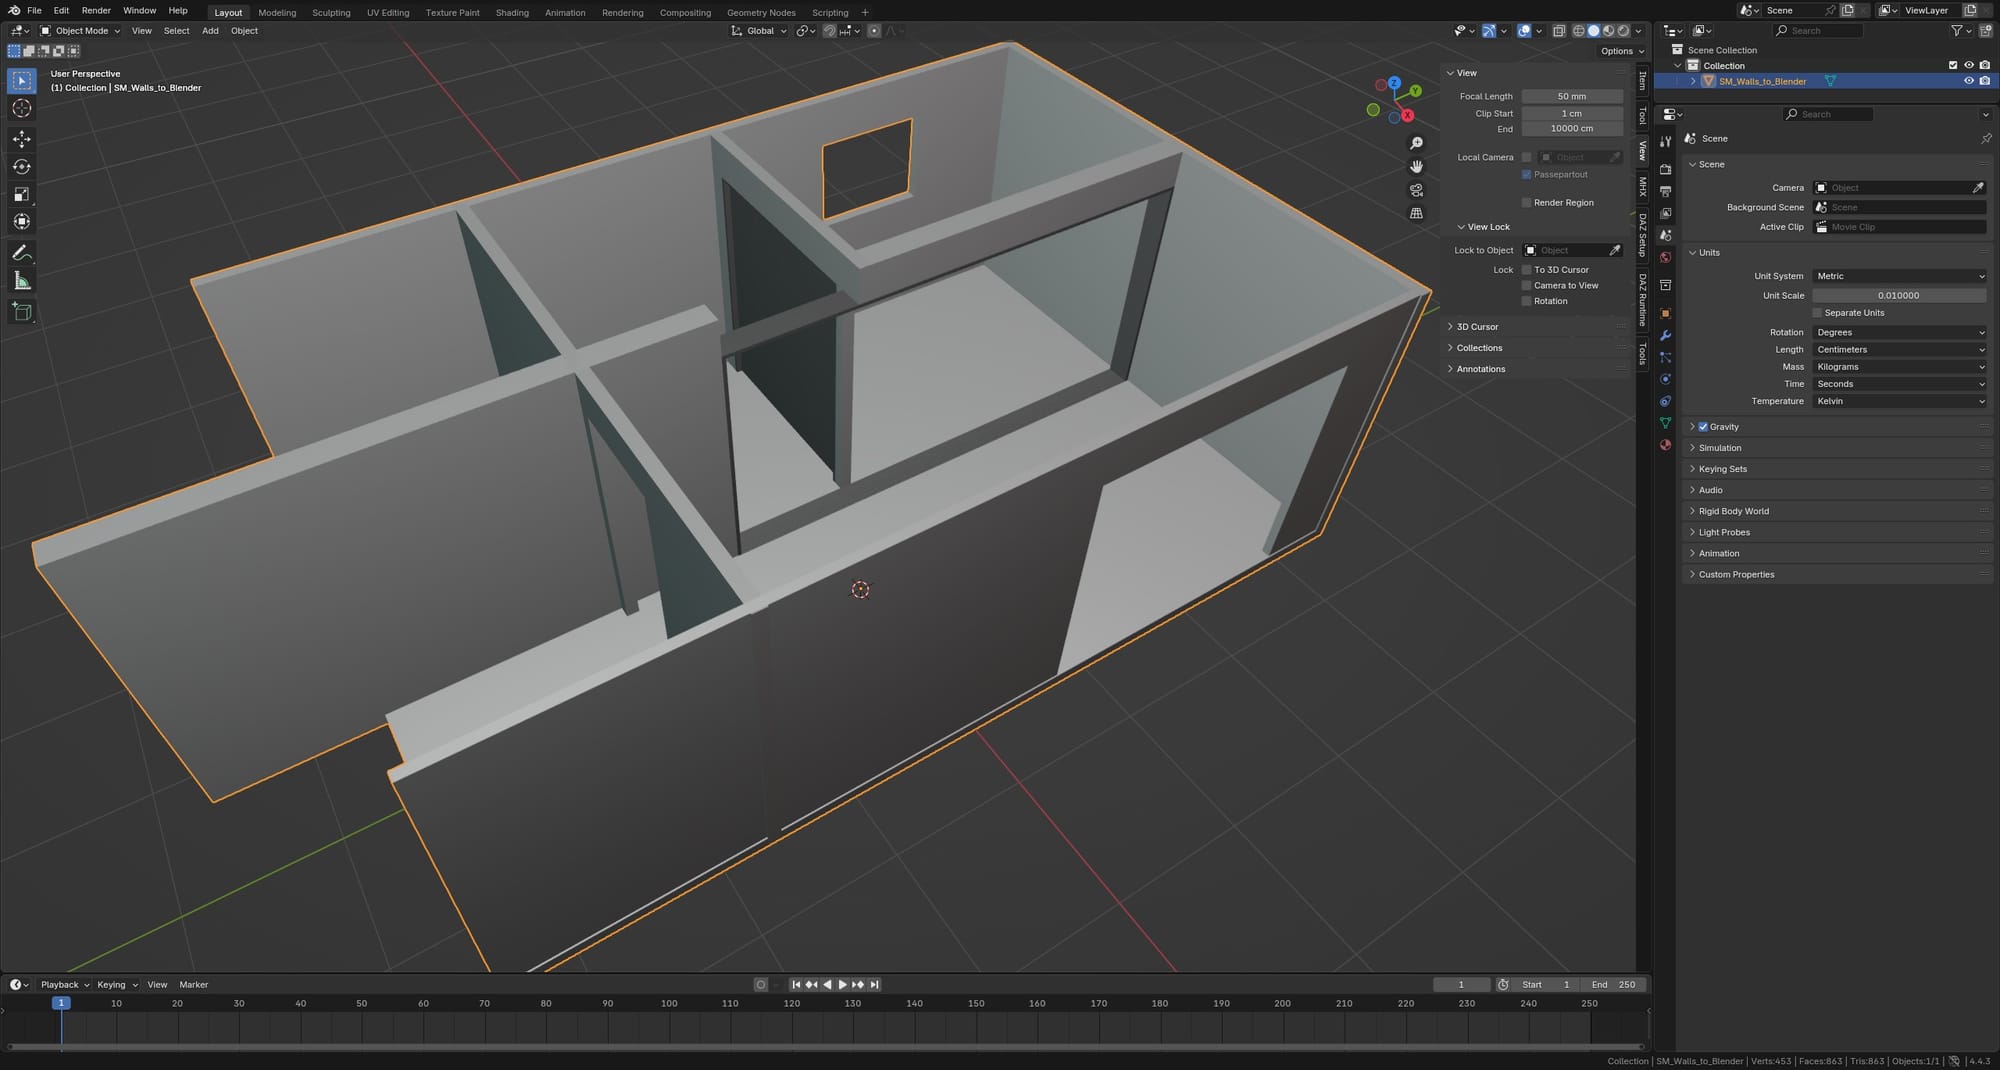
Task: Toggle camera view gizmo icon
Action: coord(1416,190)
